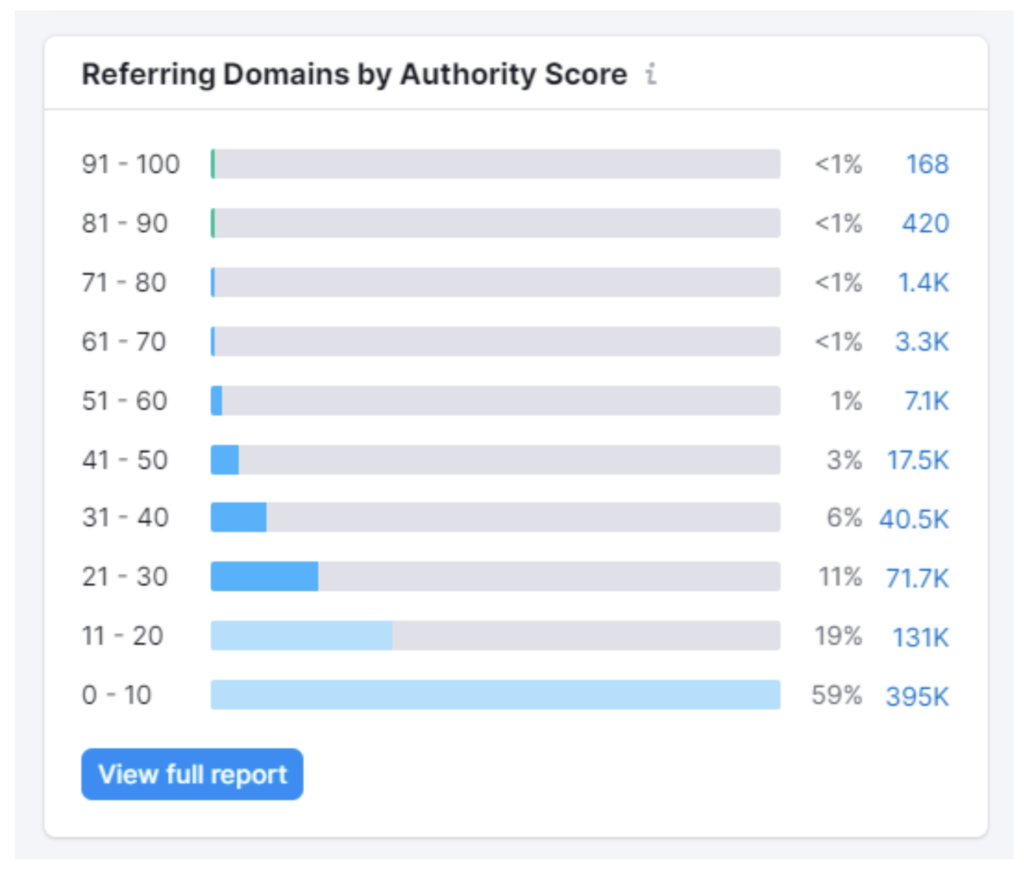Click the 0 - 10 score bar

[495, 695]
